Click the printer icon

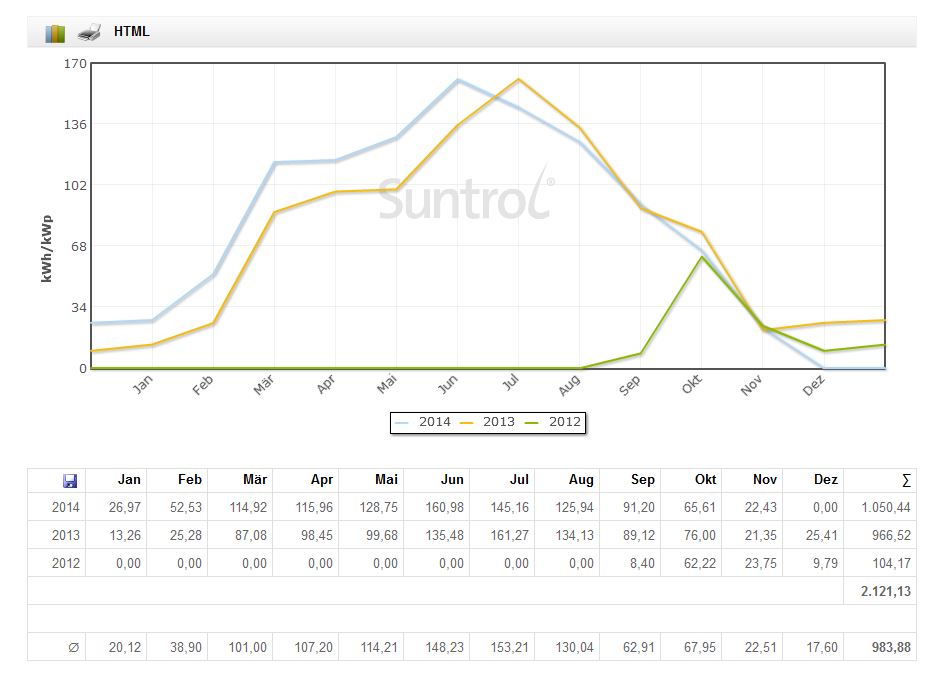point(89,32)
